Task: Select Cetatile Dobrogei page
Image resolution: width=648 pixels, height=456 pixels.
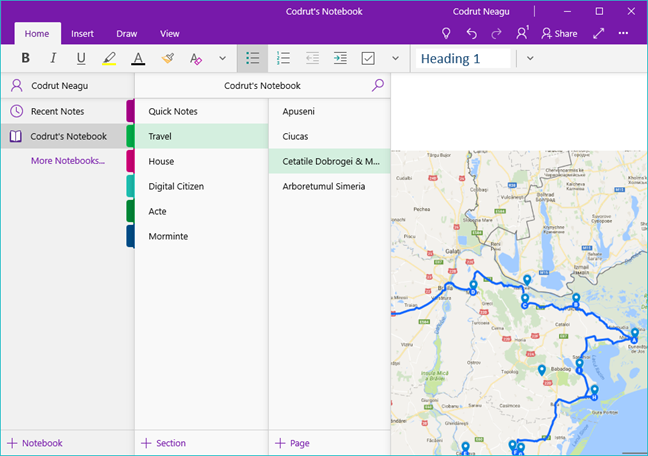Action: (329, 161)
